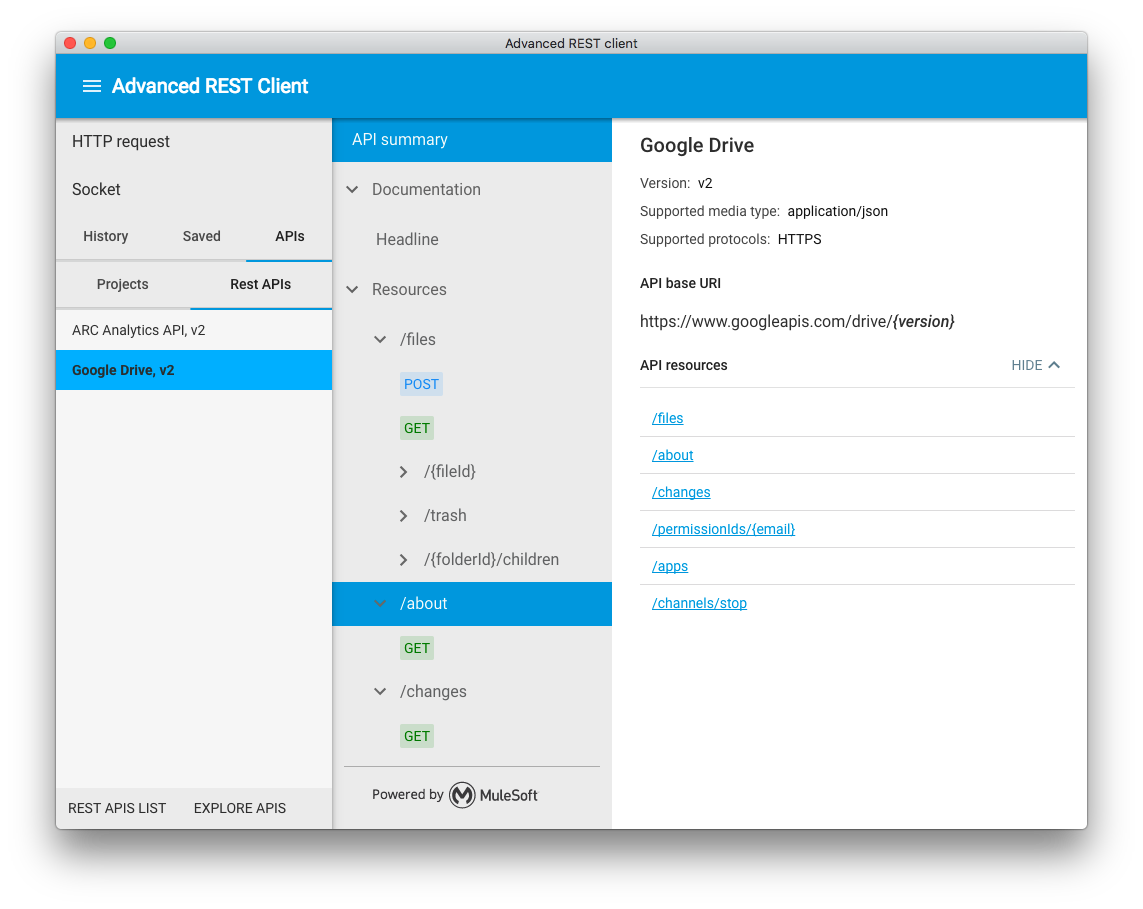Collapse the Resources section chevron

coord(352,289)
